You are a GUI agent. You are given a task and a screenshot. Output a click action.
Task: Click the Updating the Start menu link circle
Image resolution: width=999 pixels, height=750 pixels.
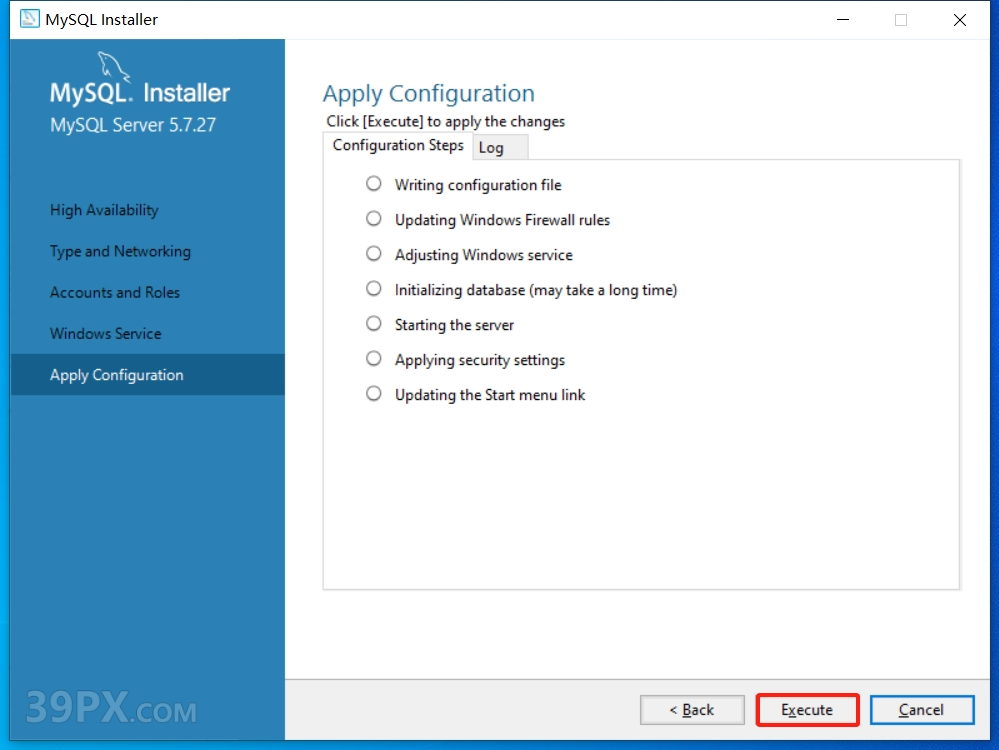coord(374,394)
